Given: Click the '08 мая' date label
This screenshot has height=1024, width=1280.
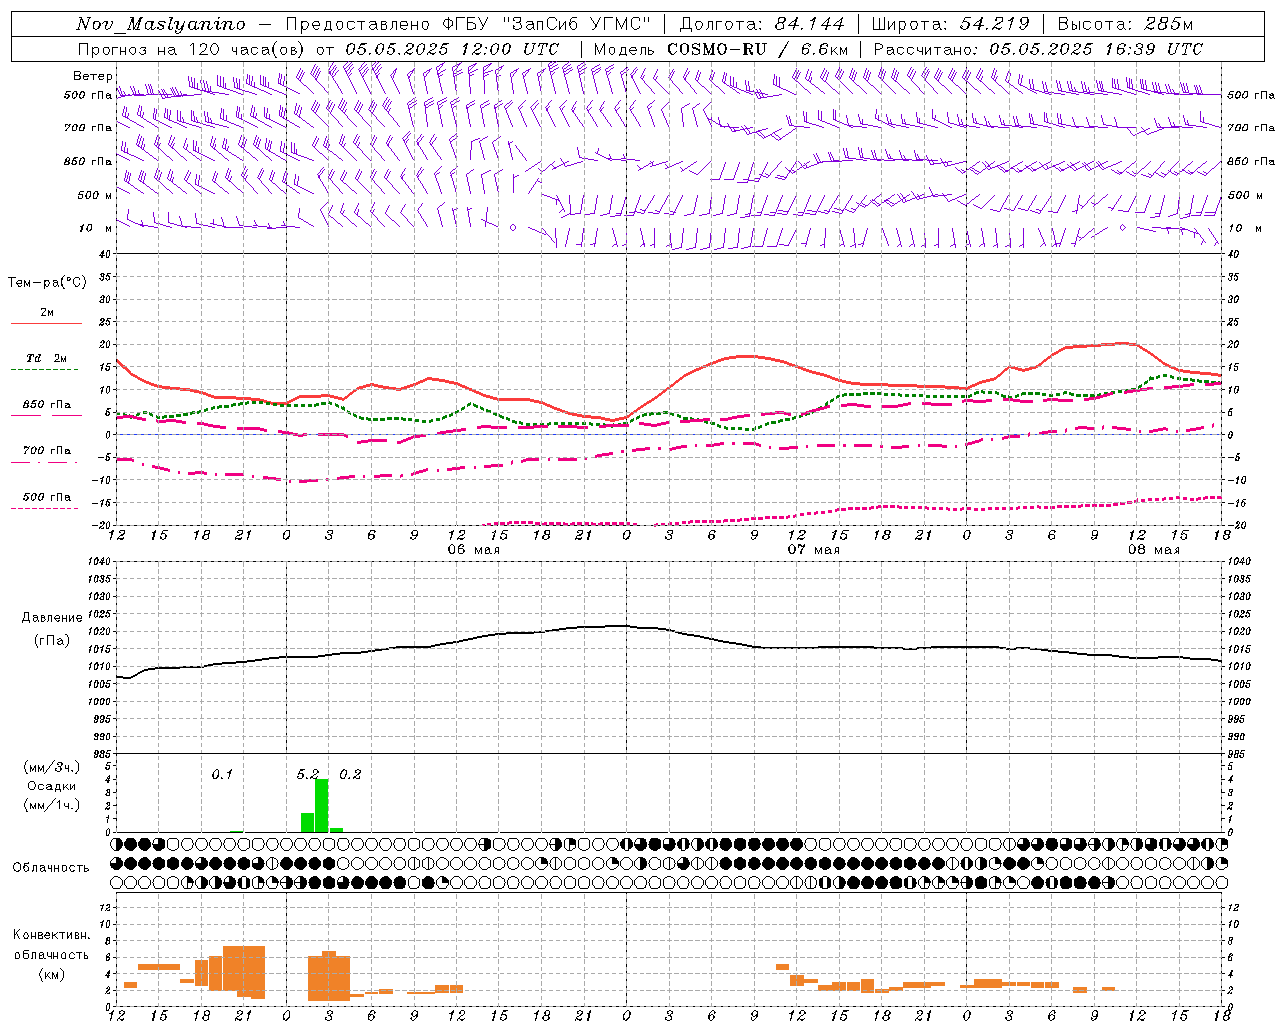Looking at the screenshot, I should [1153, 550].
